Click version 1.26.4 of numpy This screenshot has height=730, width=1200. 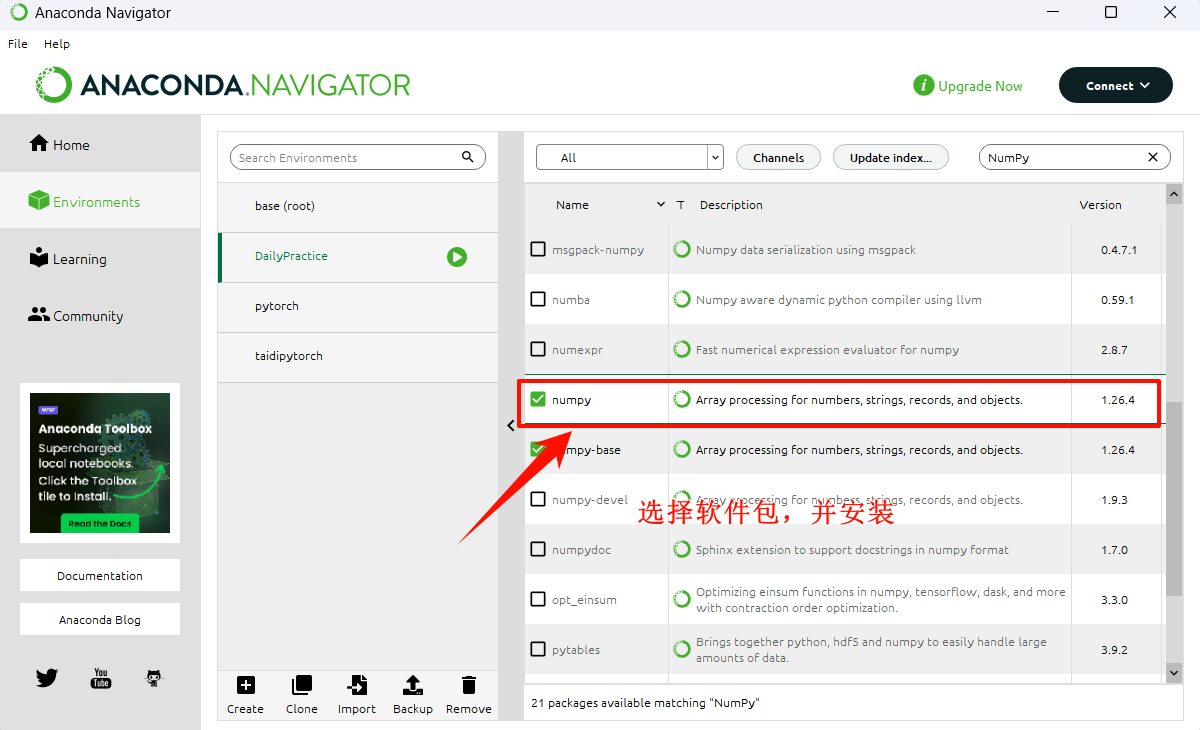pyautogui.click(x=1117, y=400)
